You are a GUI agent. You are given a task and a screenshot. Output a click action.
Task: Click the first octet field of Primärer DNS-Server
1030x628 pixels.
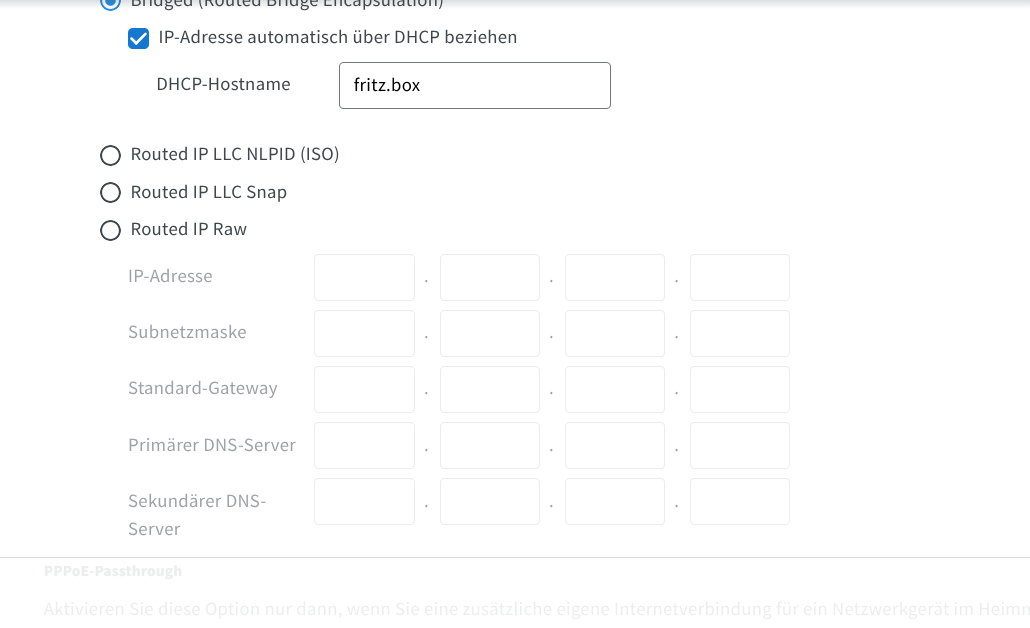click(x=364, y=445)
